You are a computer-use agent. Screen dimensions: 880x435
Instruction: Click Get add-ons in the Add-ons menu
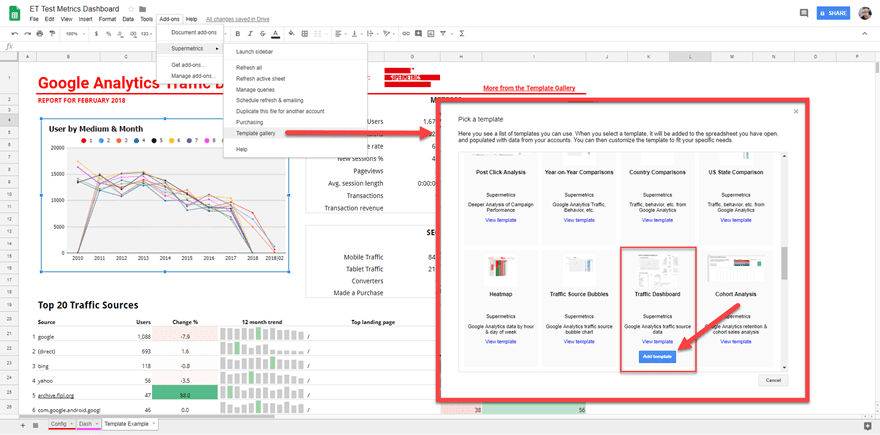coord(190,65)
